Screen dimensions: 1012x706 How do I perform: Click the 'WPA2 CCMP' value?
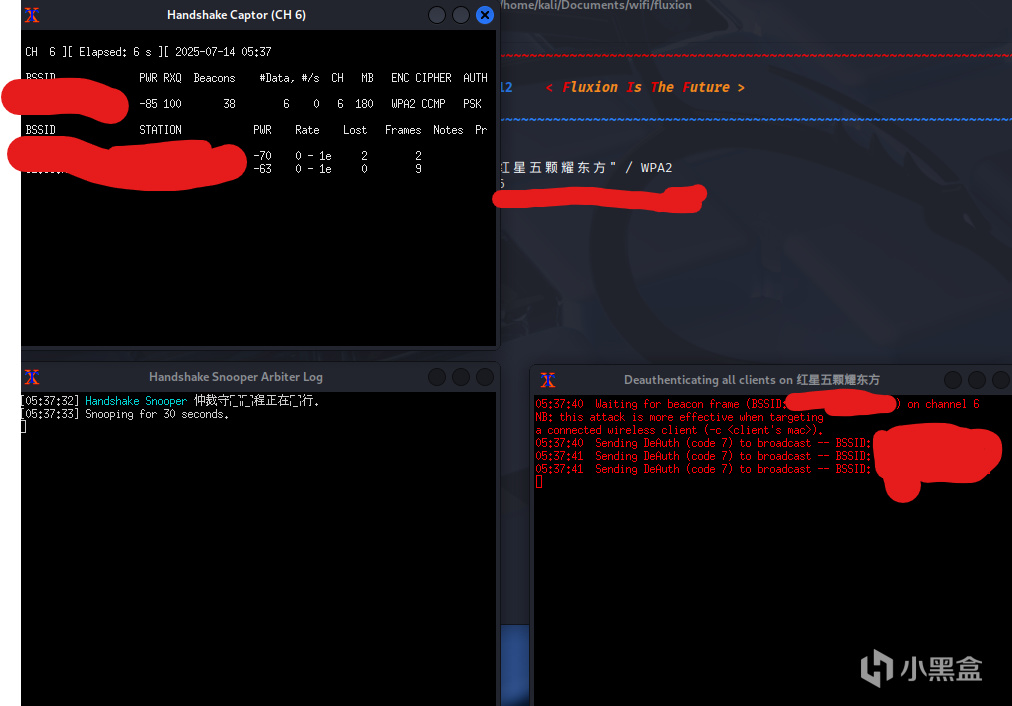[418, 104]
